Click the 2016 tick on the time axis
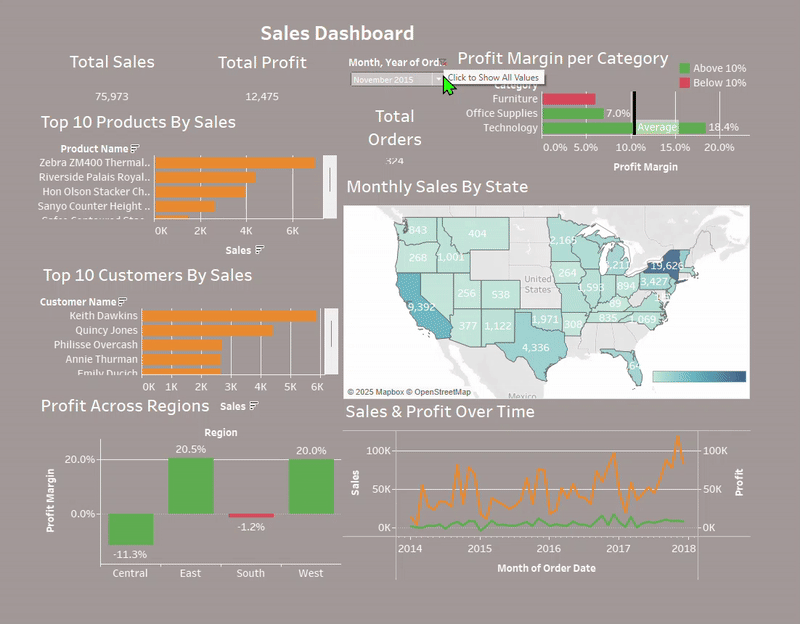This screenshot has height=624, width=800. [549, 548]
